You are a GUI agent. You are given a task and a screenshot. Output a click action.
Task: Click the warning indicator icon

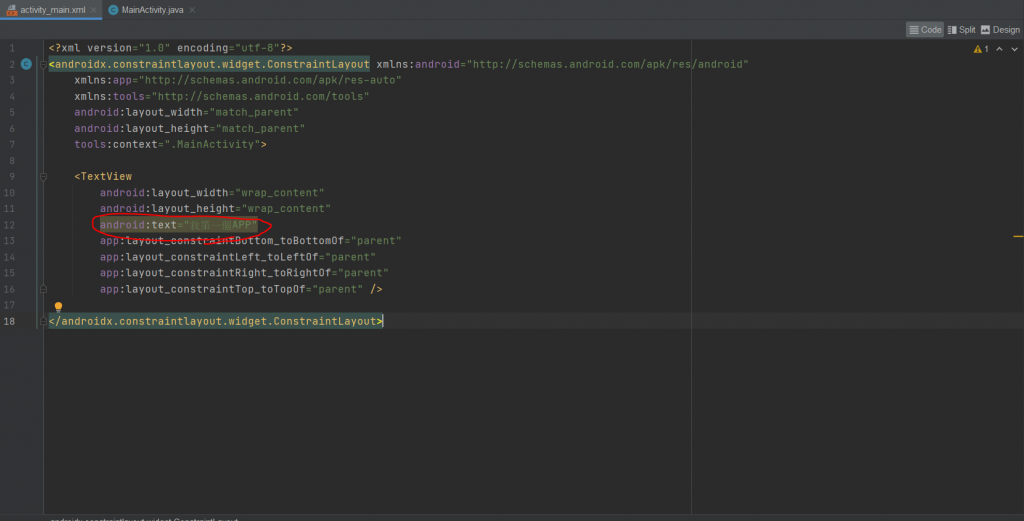pos(980,49)
